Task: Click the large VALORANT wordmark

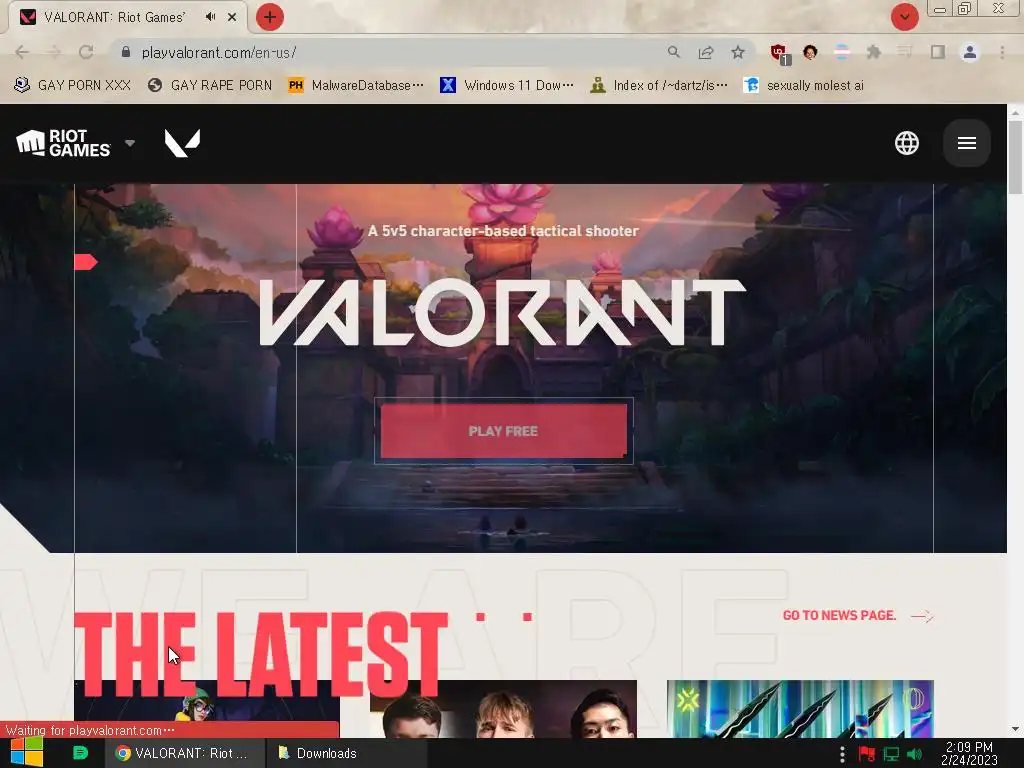Action: point(503,313)
